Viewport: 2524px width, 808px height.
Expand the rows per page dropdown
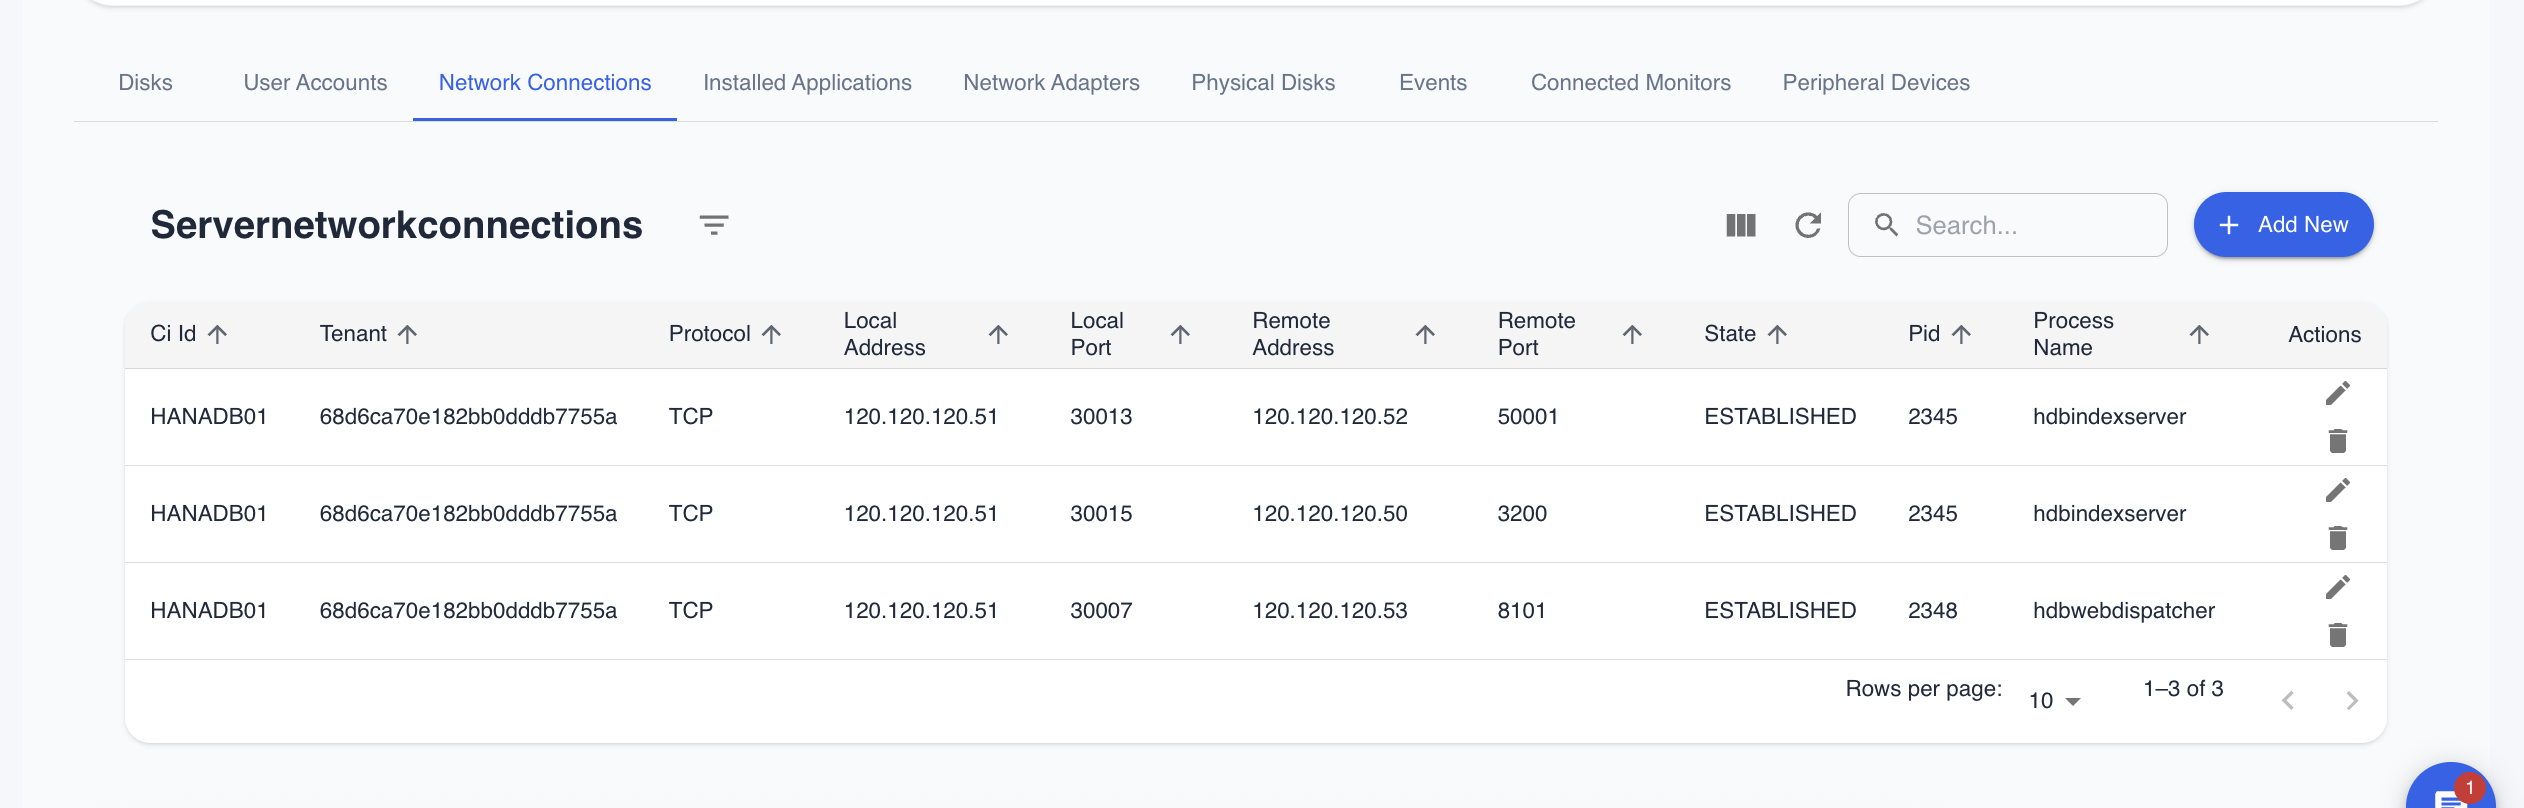coord(2054,701)
